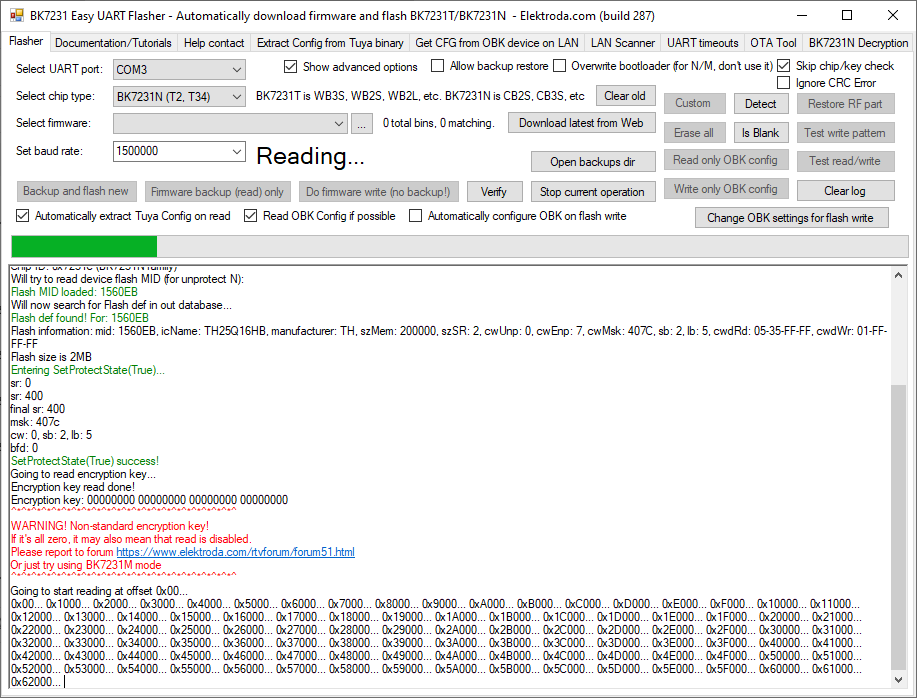Click the 'Flash MID loaded: 1560EB' log line
The width and height of the screenshot is (917, 698).
(74, 292)
